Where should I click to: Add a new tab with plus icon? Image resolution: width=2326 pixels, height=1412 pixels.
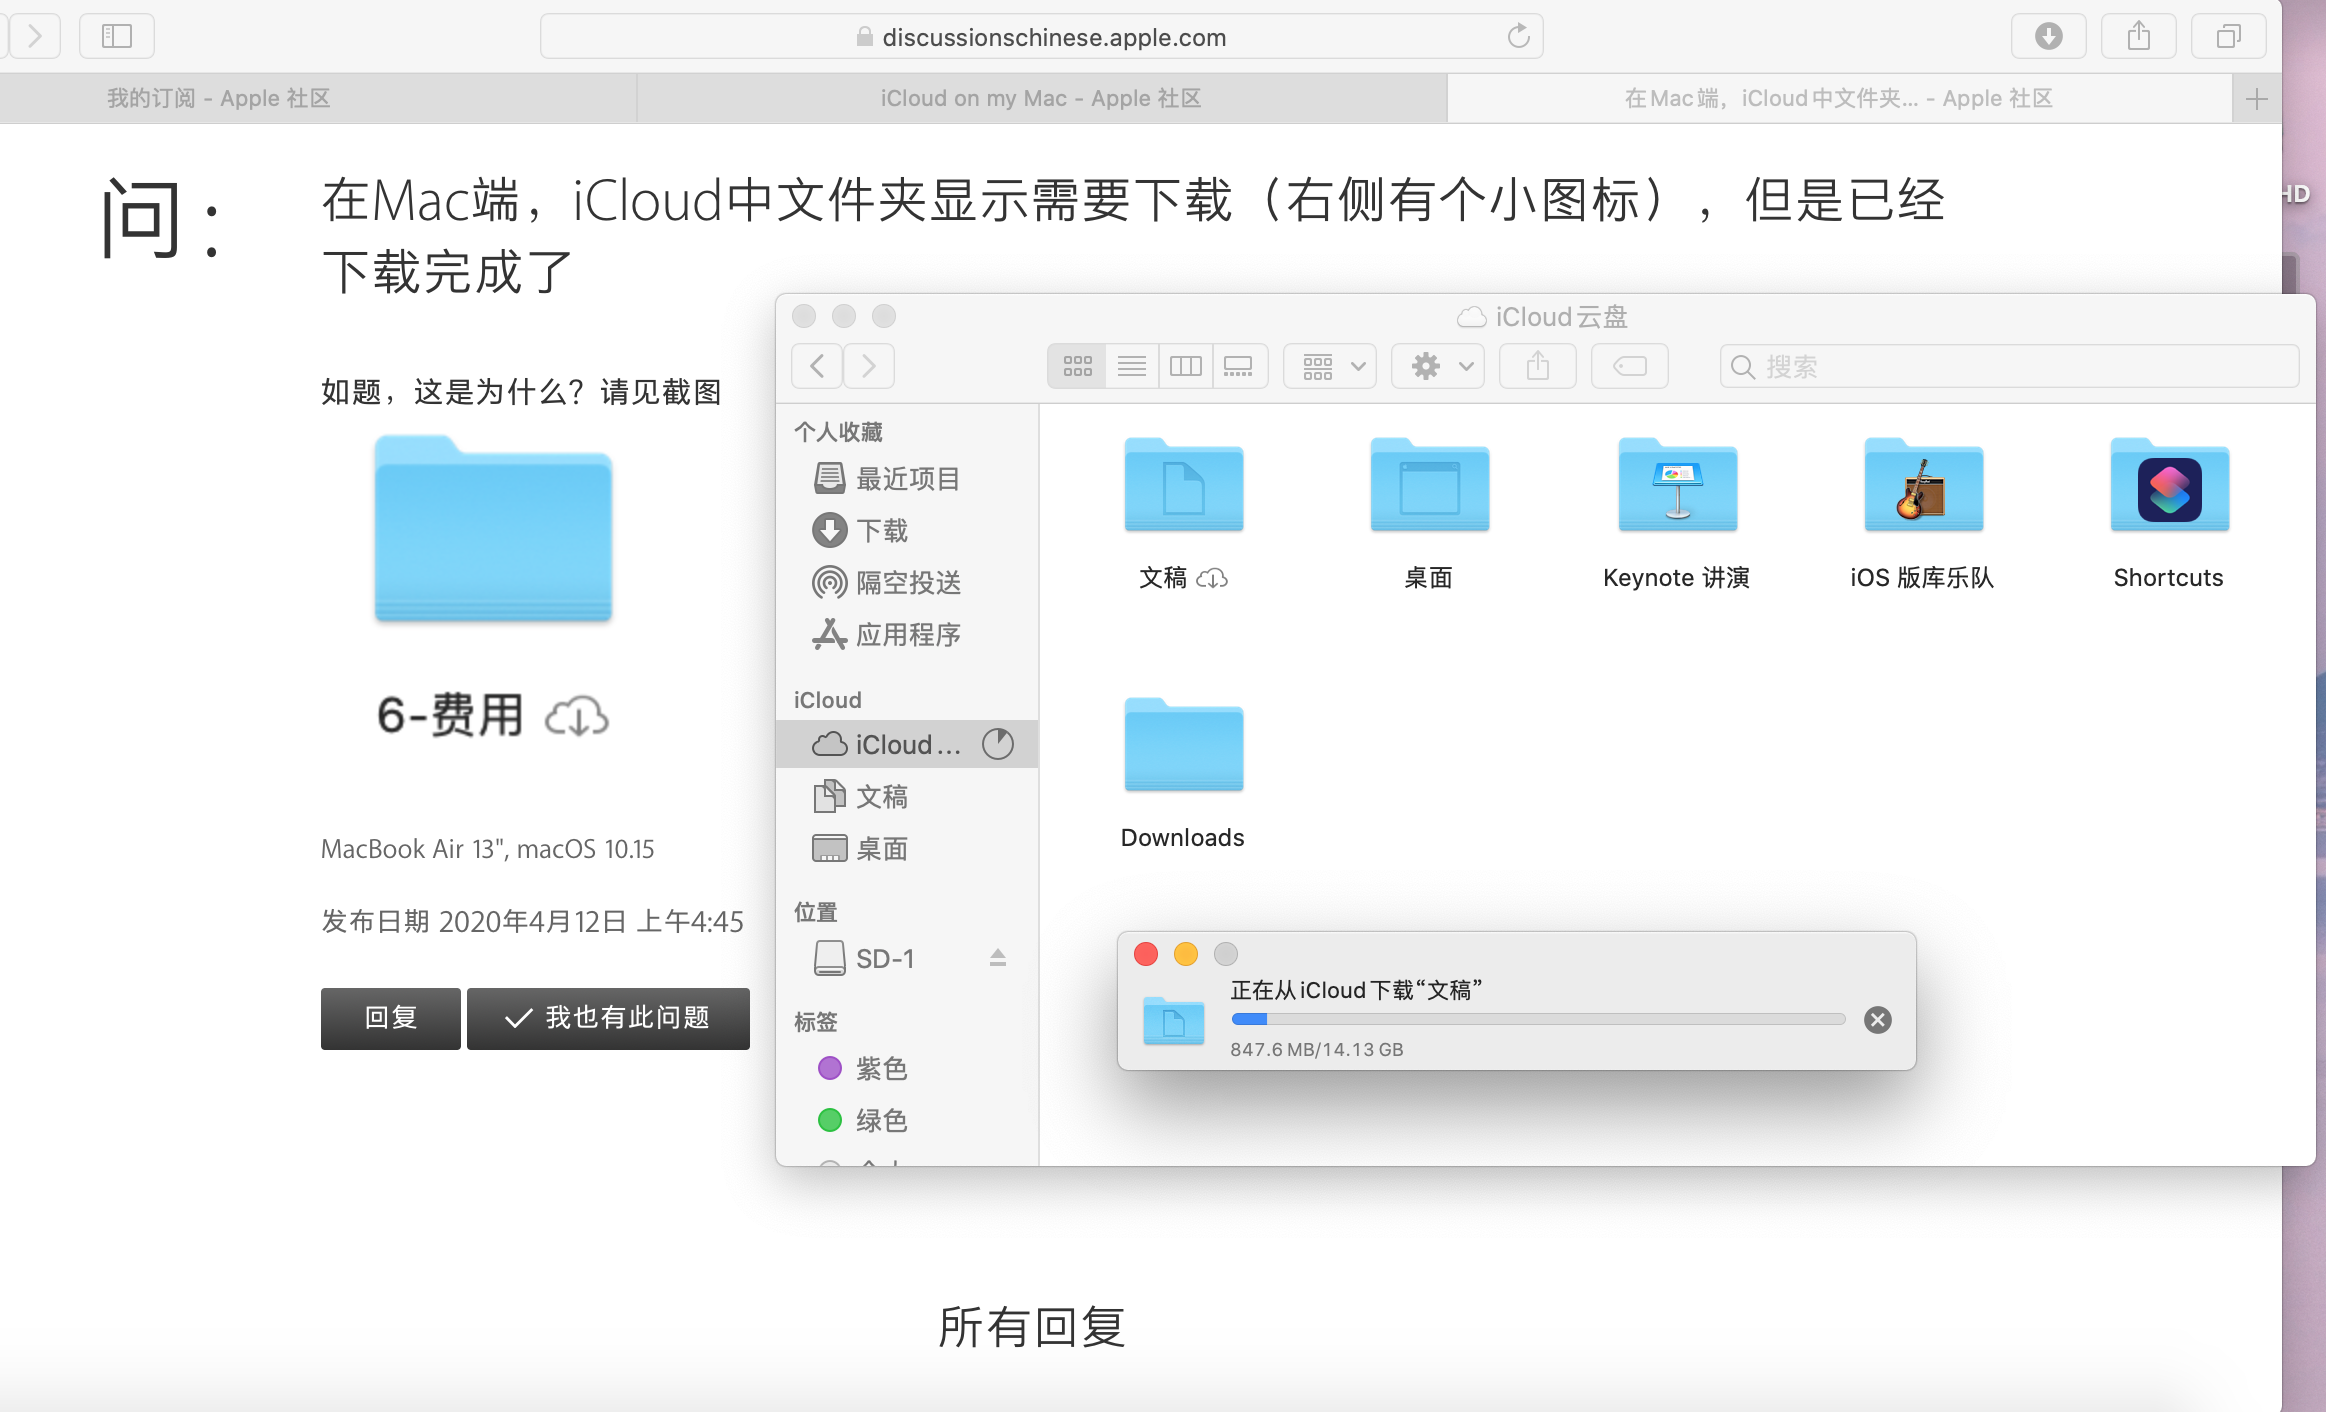tap(2256, 99)
